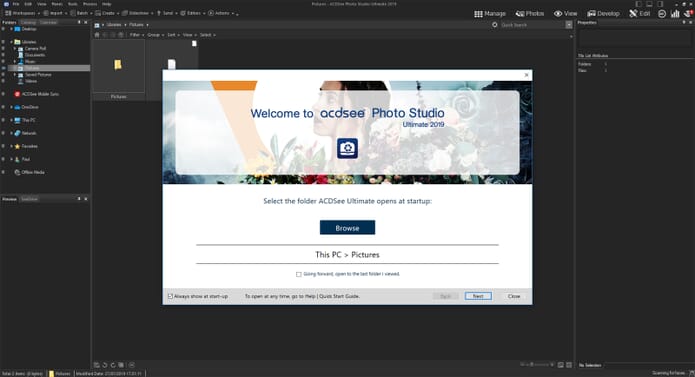Toggle Always show at start-up checkbox
Screen dimensions: 695x377
coord(170,296)
